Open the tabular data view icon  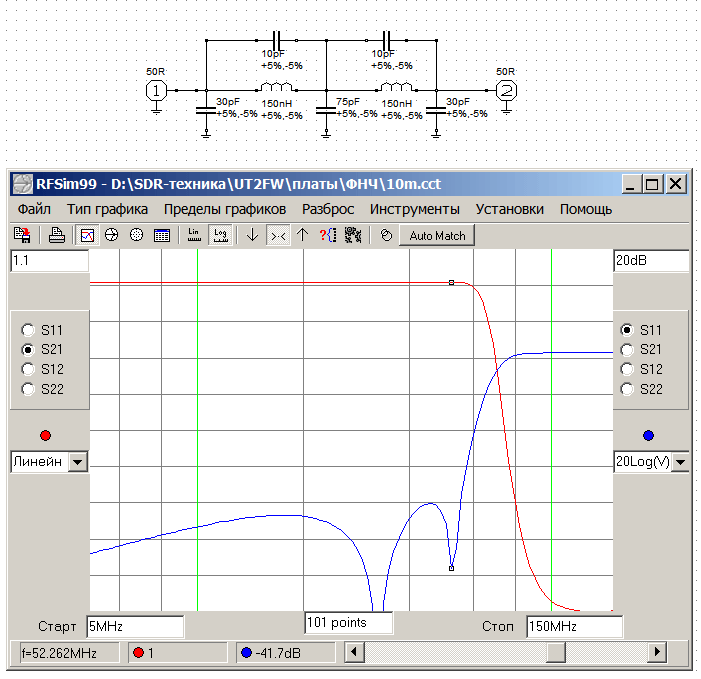pyautogui.click(x=161, y=235)
